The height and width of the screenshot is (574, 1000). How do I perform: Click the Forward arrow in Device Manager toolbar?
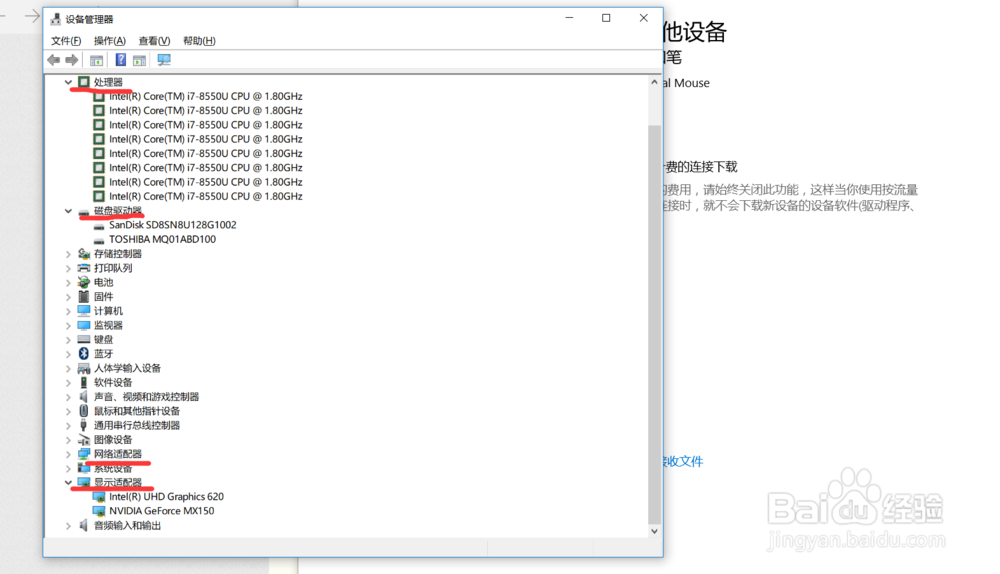(72, 60)
